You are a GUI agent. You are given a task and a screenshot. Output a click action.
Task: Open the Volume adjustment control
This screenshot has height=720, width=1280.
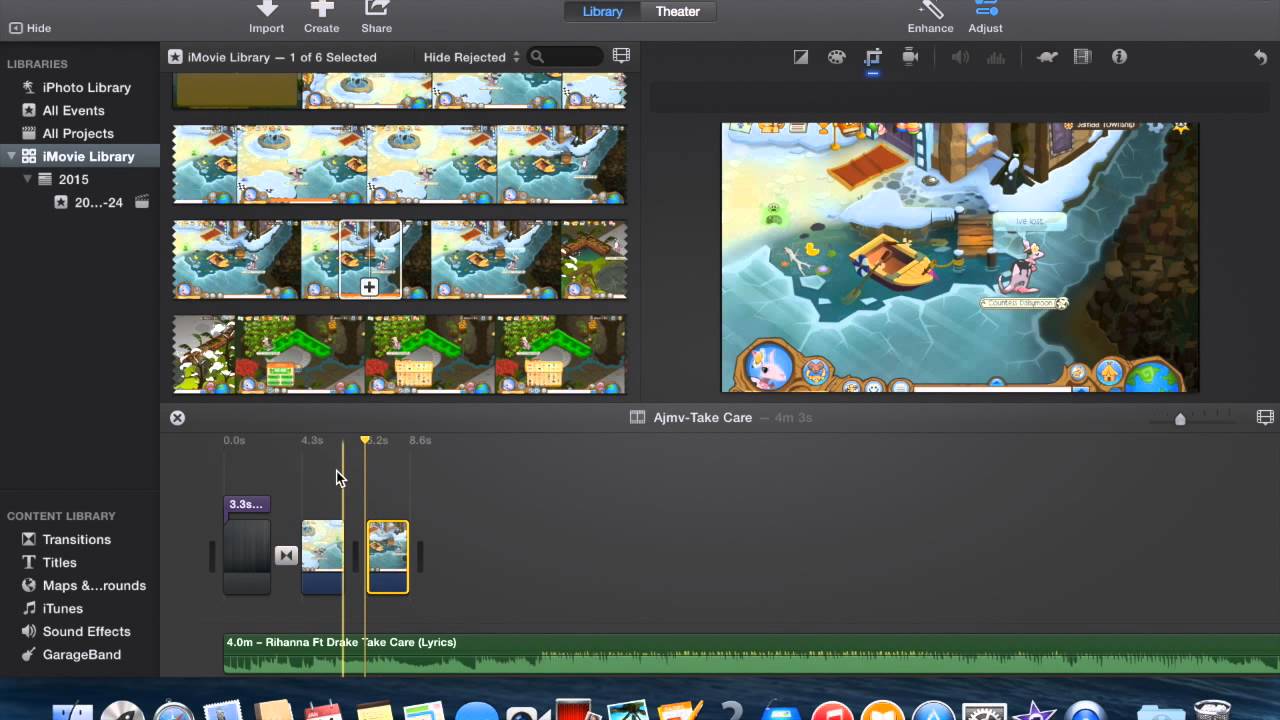point(959,57)
